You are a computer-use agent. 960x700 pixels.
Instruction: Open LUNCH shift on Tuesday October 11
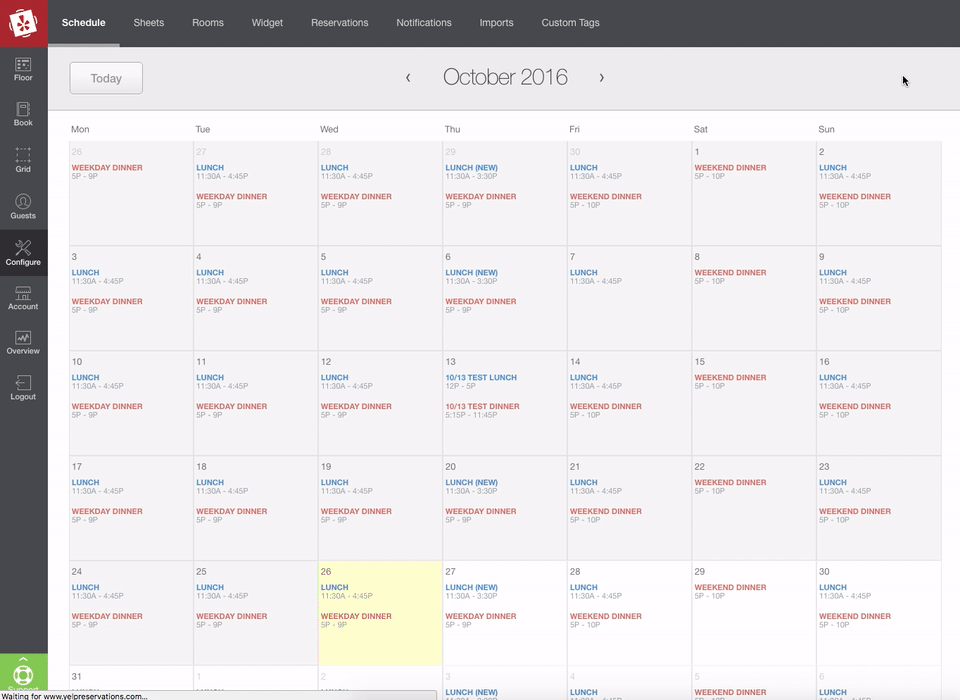pyautogui.click(x=210, y=378)
